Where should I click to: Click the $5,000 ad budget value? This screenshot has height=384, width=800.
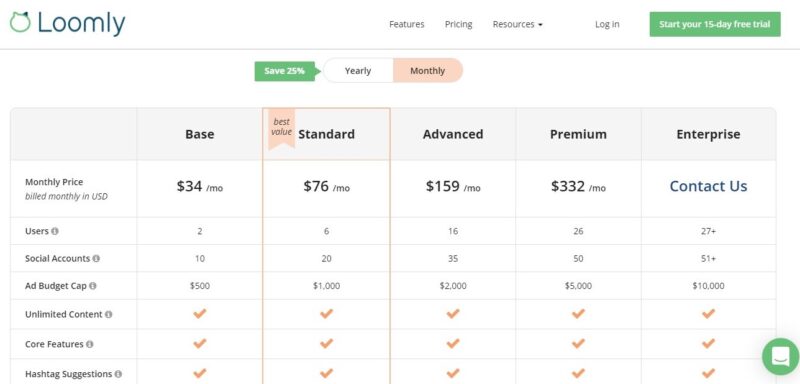pyautogui.click(x=578, y=286)
